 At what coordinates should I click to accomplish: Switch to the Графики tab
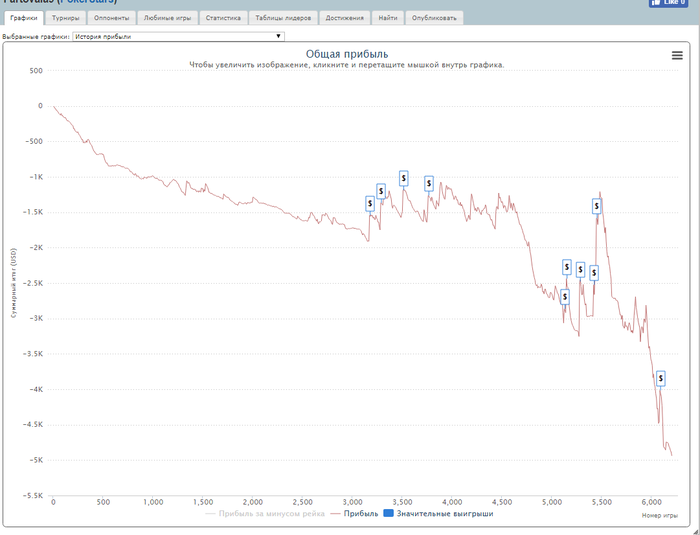[x=24, y=18]
